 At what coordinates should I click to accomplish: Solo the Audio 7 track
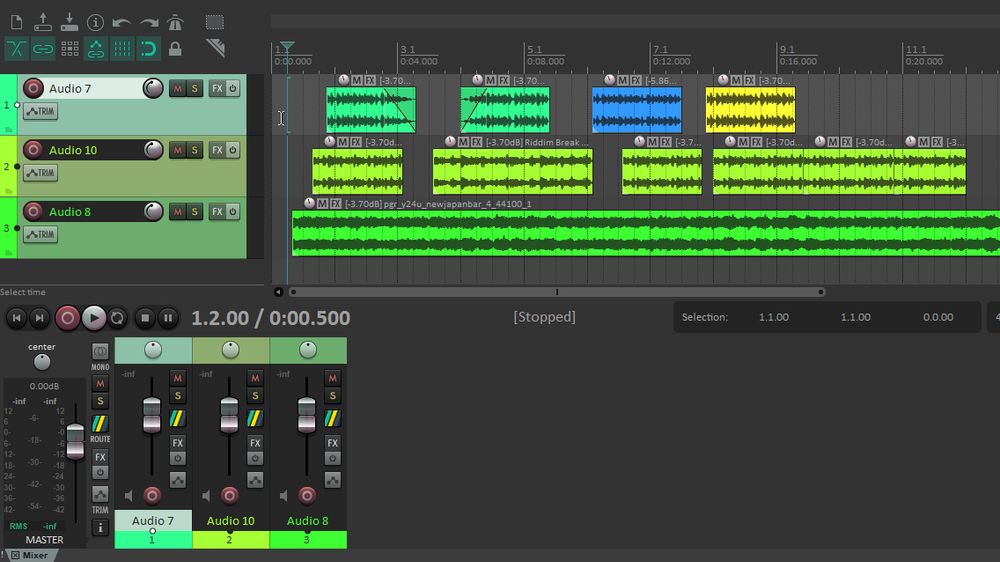coord(195,89)
